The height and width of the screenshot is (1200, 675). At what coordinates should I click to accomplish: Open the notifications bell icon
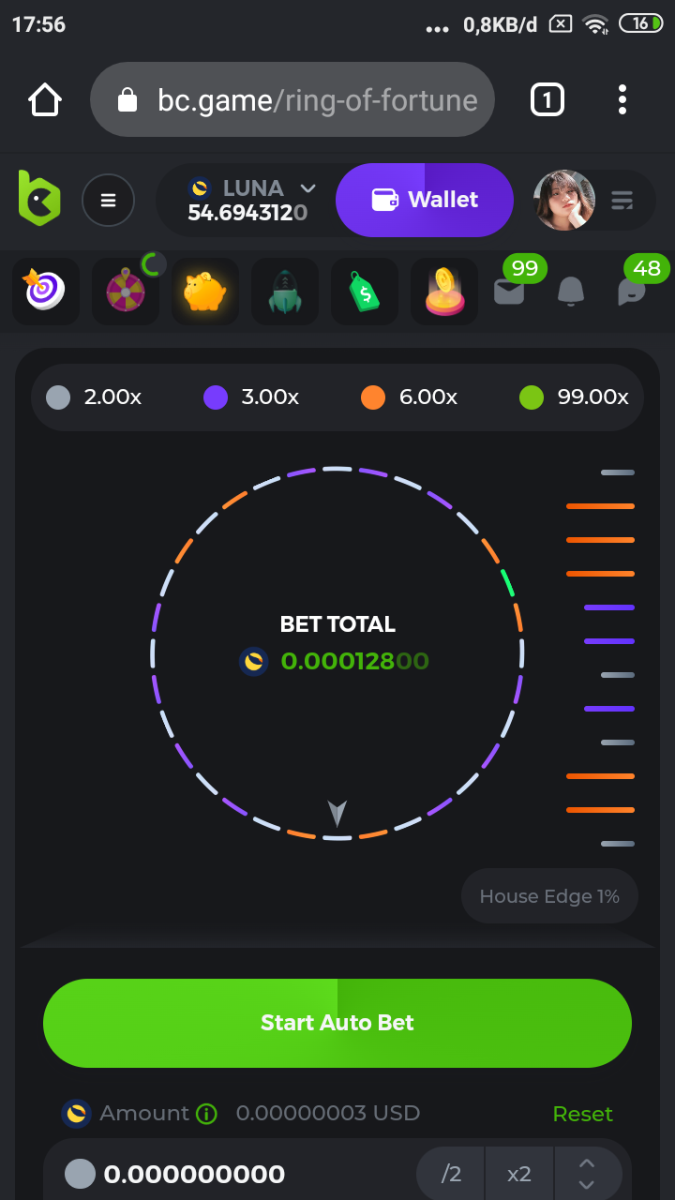(x=571, y=291)
